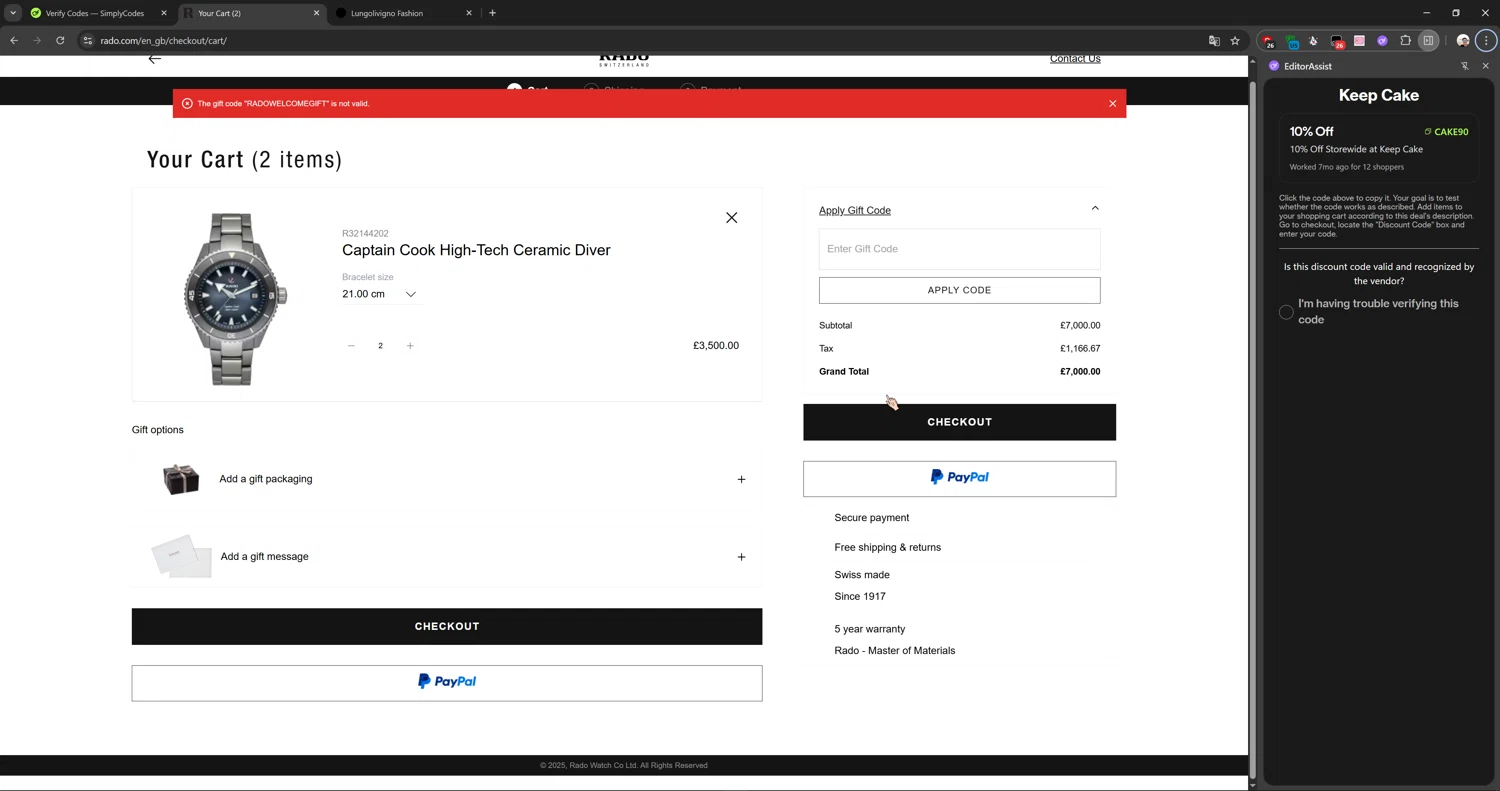
Task: Open the purple EditorAssist toolbar extension
Action: (x=1382, y=41)
